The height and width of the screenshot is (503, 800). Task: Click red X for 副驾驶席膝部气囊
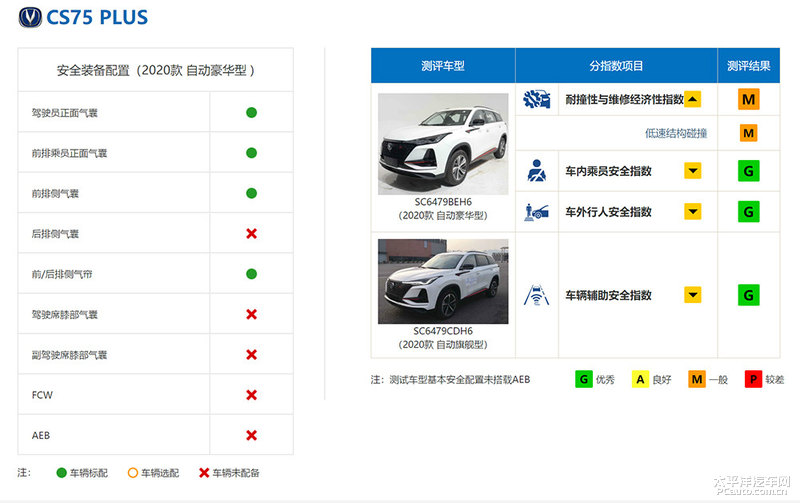coord(252,355)
